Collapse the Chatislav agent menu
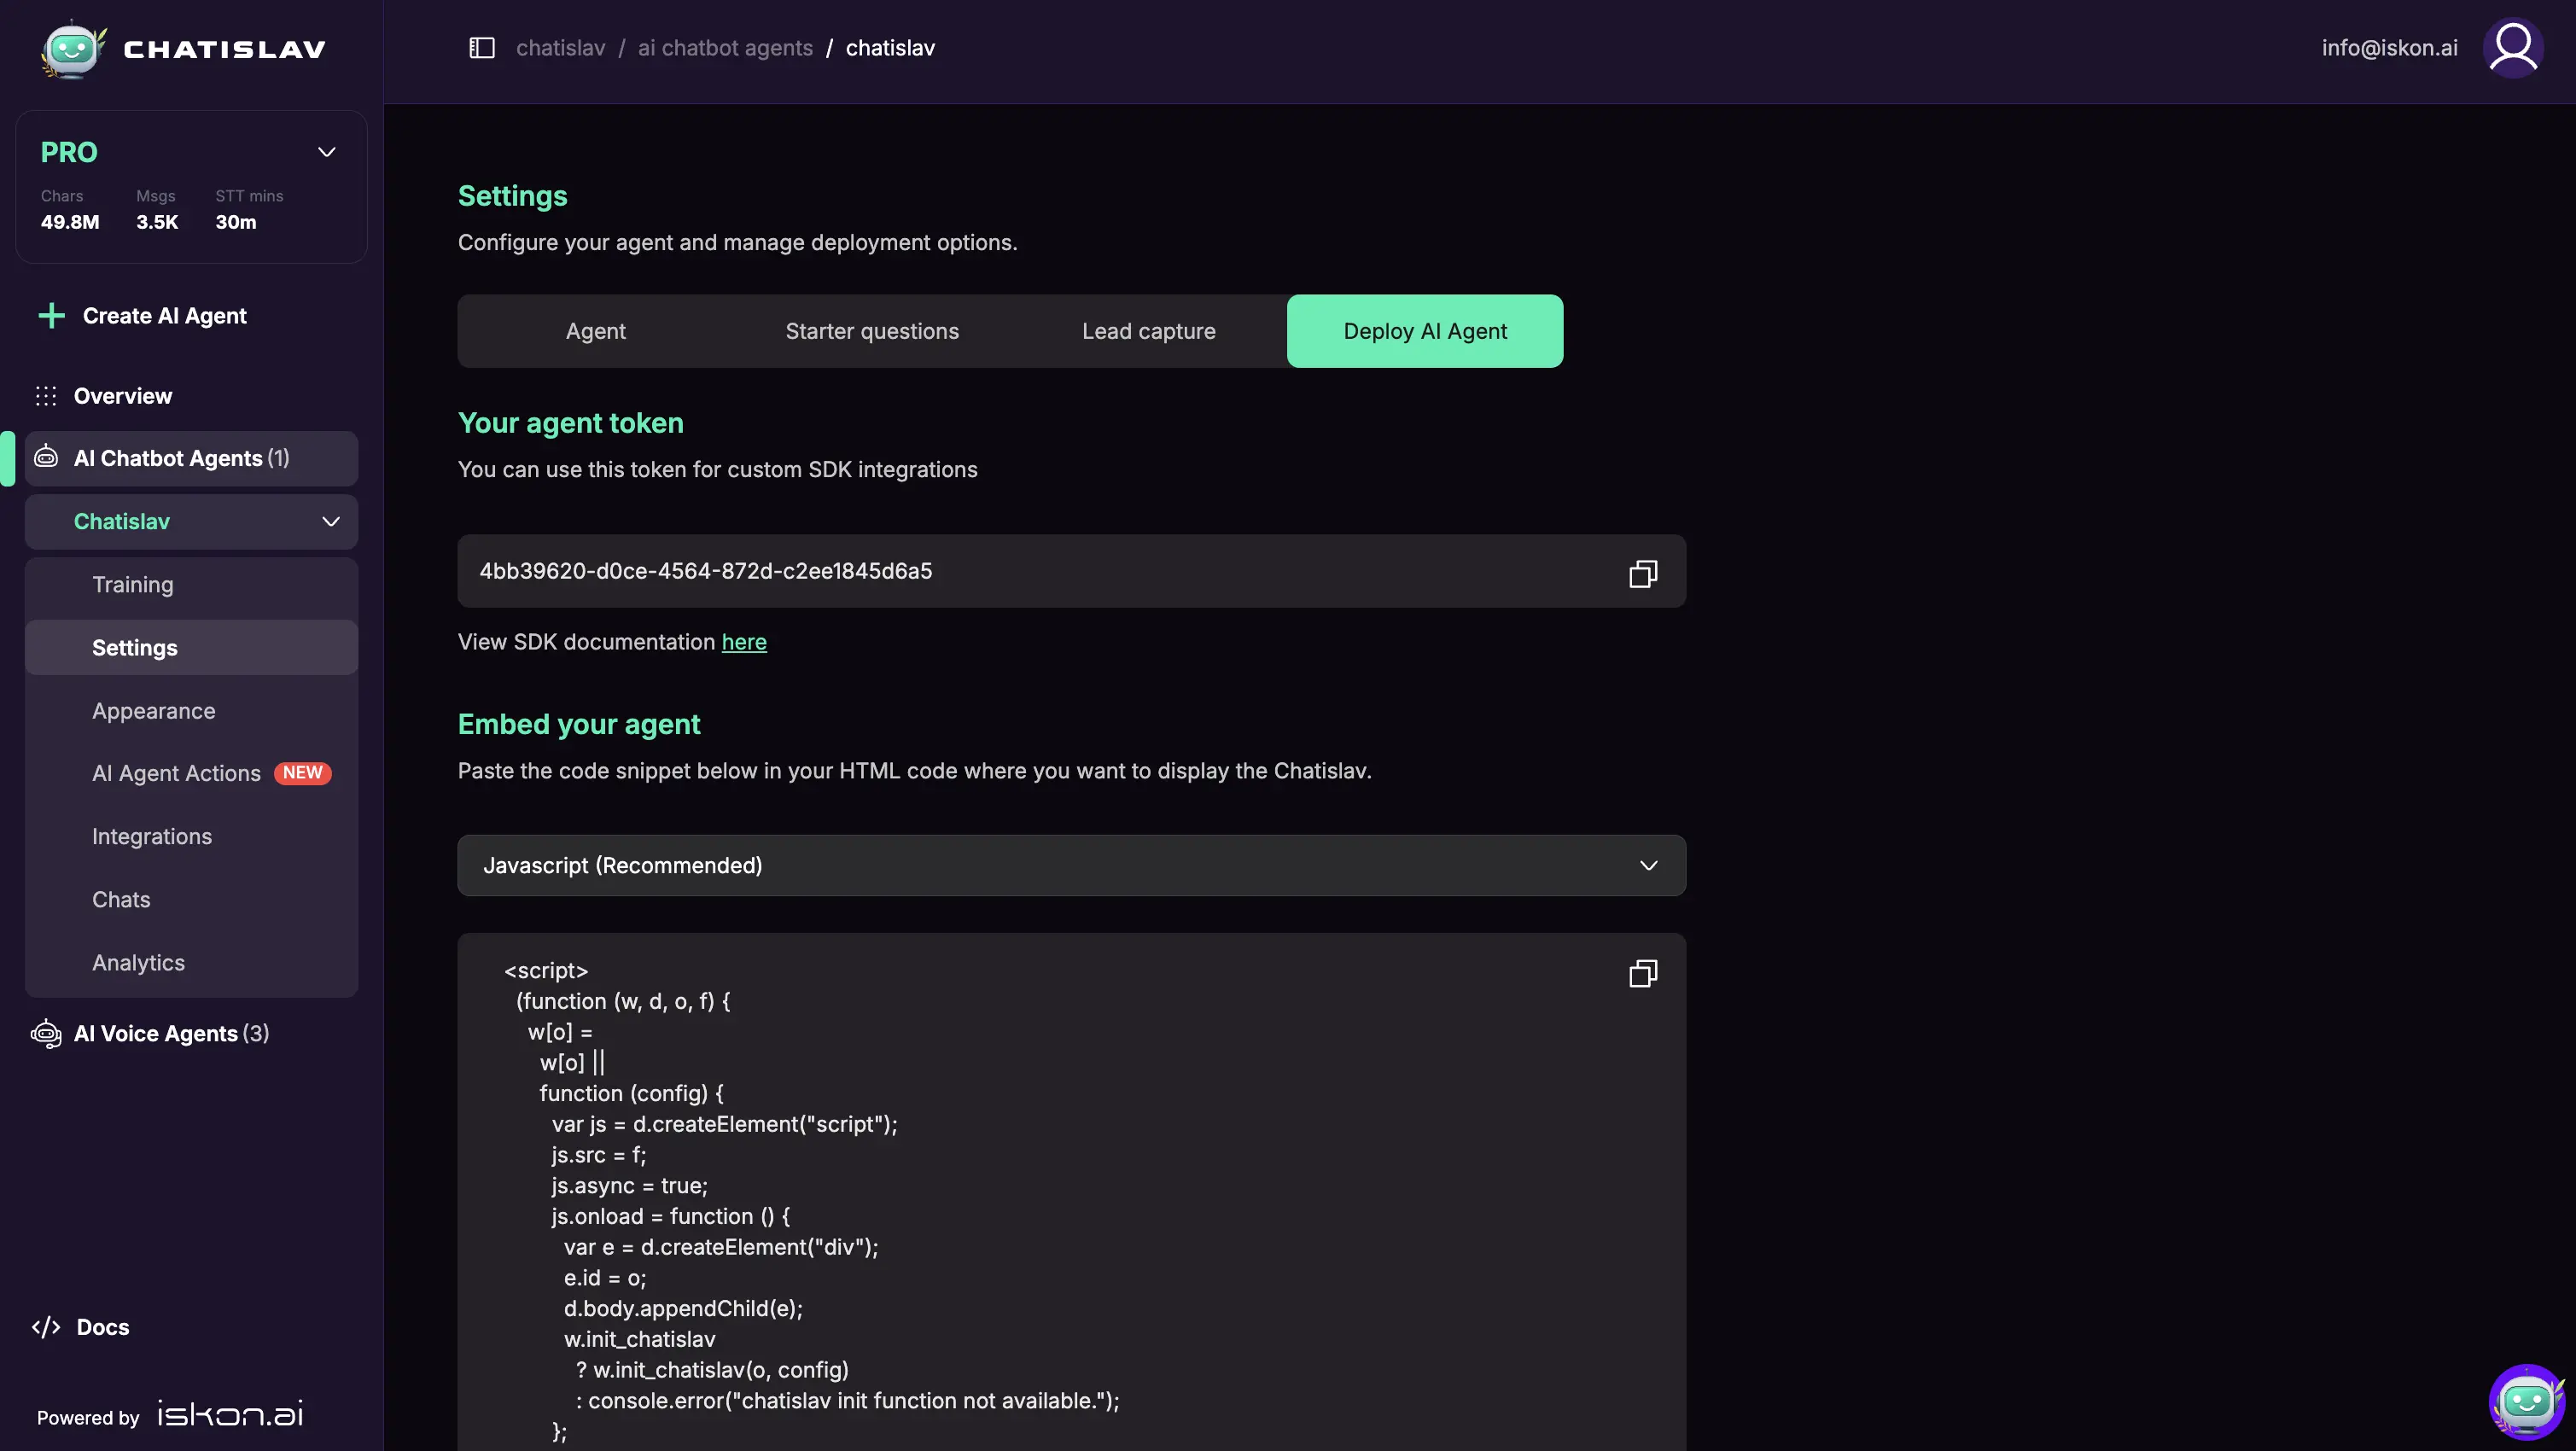2576x1451 pixels. tap(331, 522)
